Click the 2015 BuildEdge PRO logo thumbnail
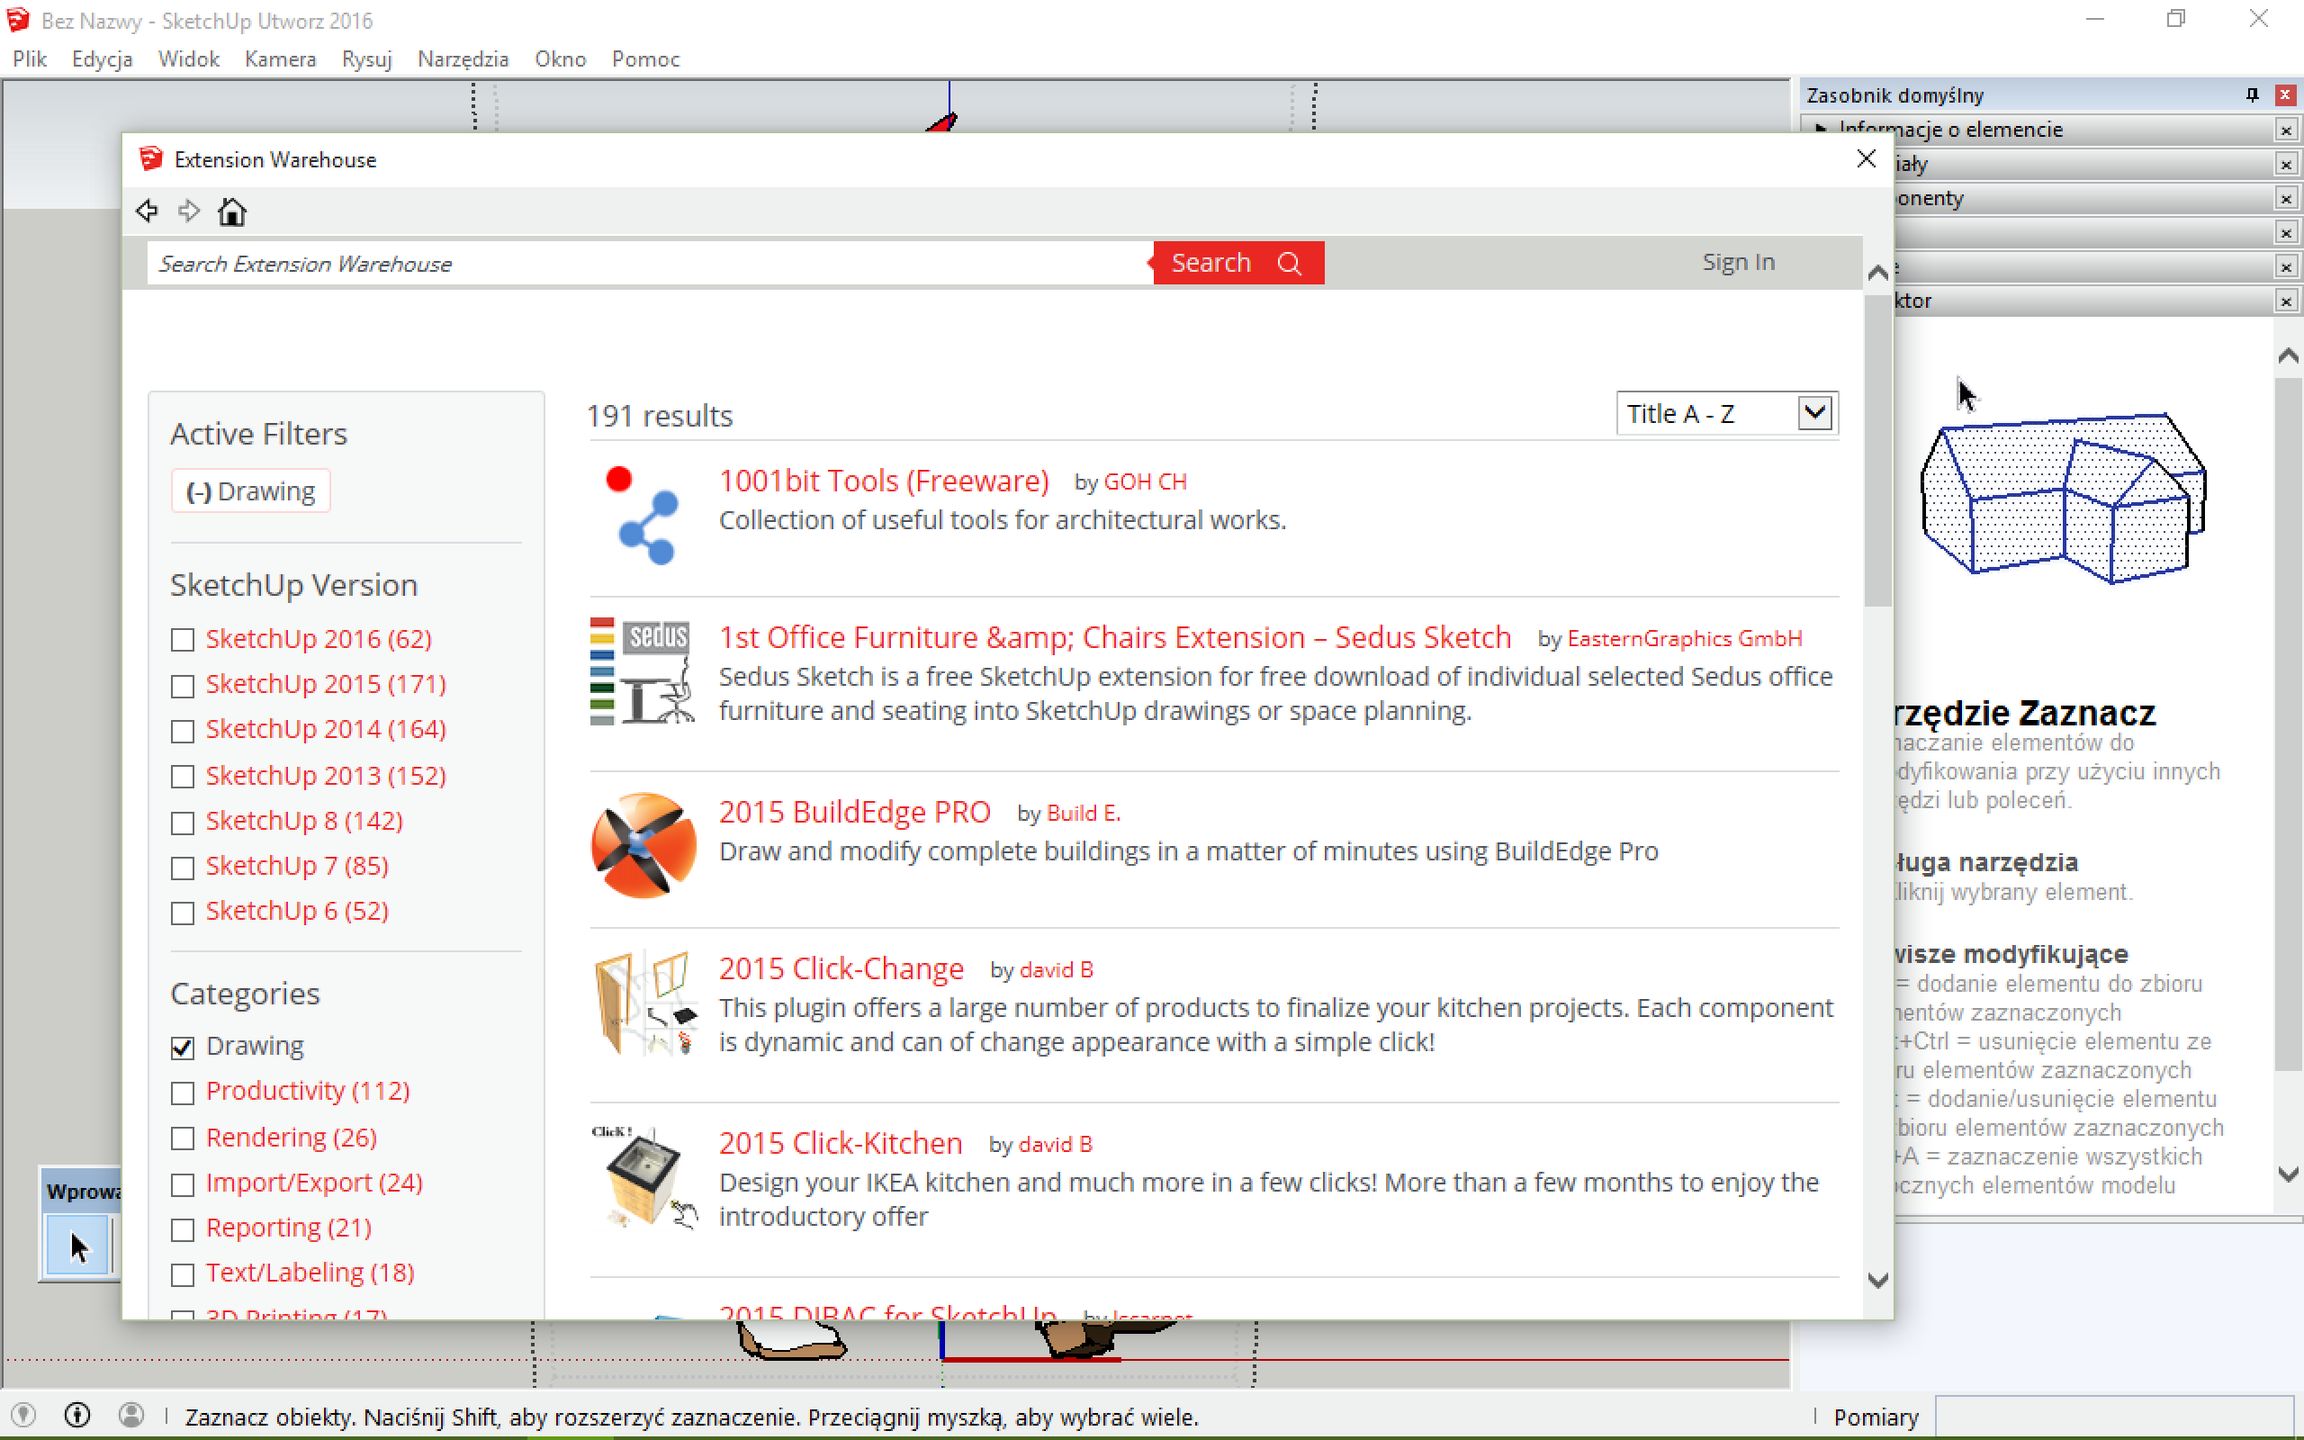 [643, 845]
